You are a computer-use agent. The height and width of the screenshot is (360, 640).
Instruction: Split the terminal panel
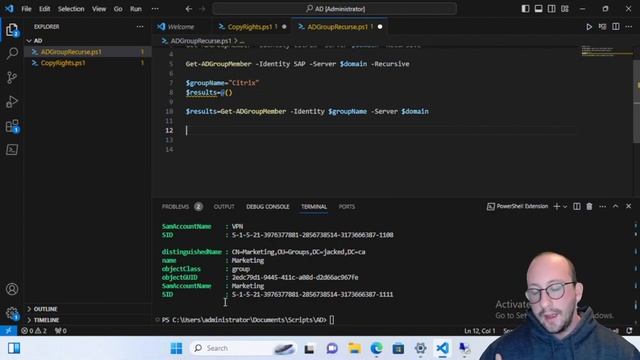[x=576, y=207]
